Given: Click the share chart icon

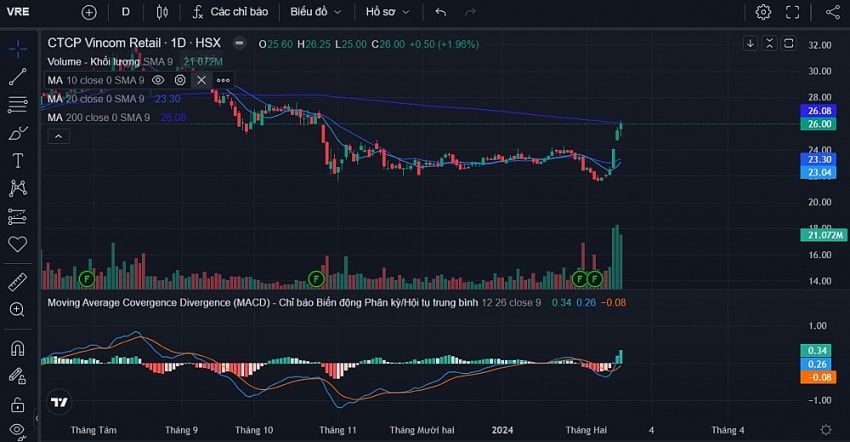Looking at the screenshot, I should click(x=833, y=12).
